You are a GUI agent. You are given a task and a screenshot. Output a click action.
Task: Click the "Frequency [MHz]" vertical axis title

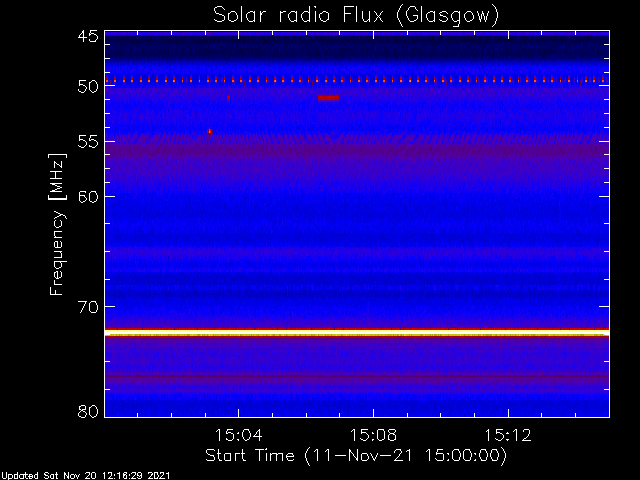coord(57,224)
